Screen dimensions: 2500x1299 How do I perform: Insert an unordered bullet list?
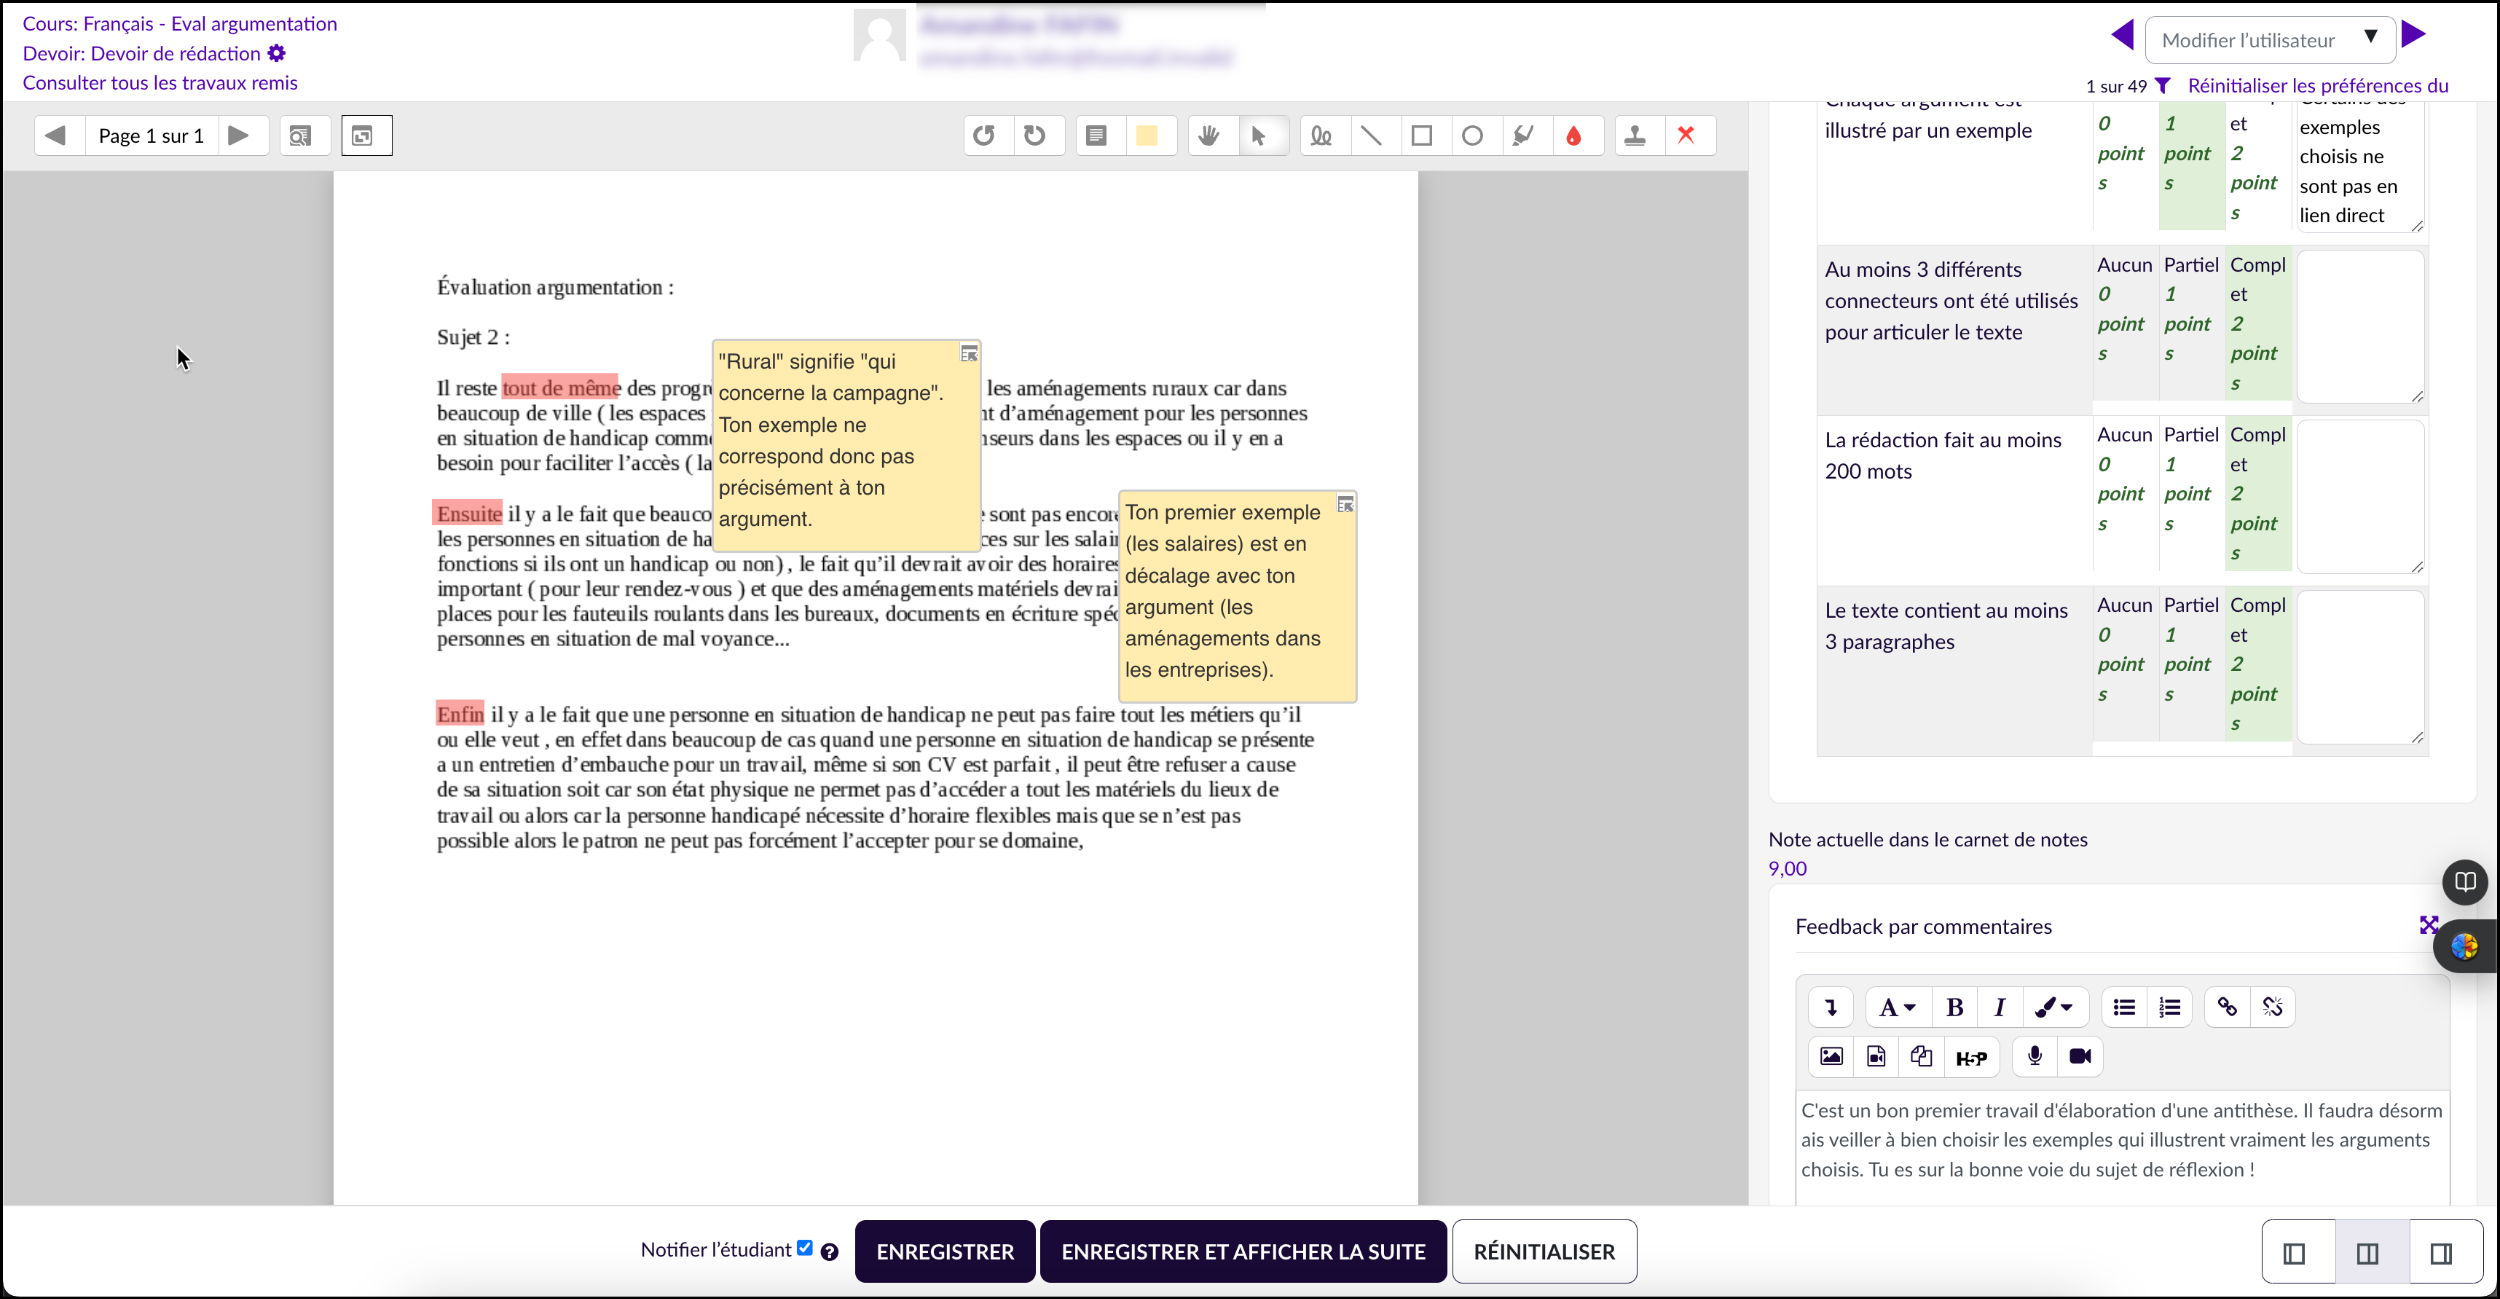(2124, 1007)
